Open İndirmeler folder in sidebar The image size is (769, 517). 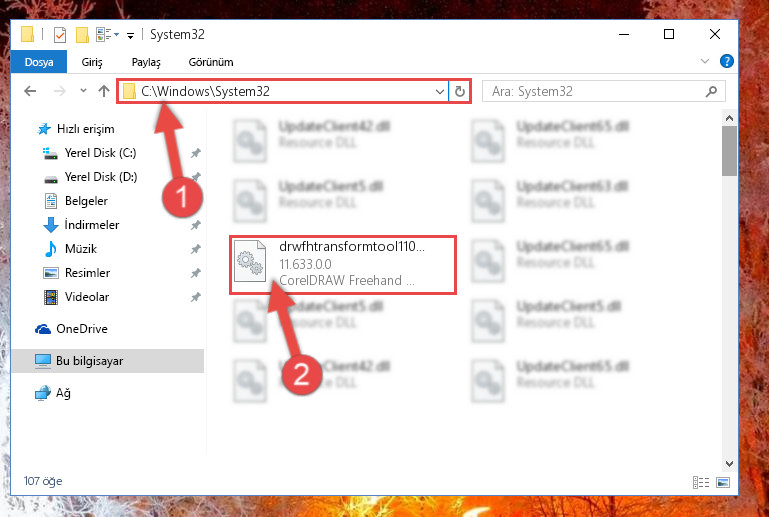(x=92, y=225)
